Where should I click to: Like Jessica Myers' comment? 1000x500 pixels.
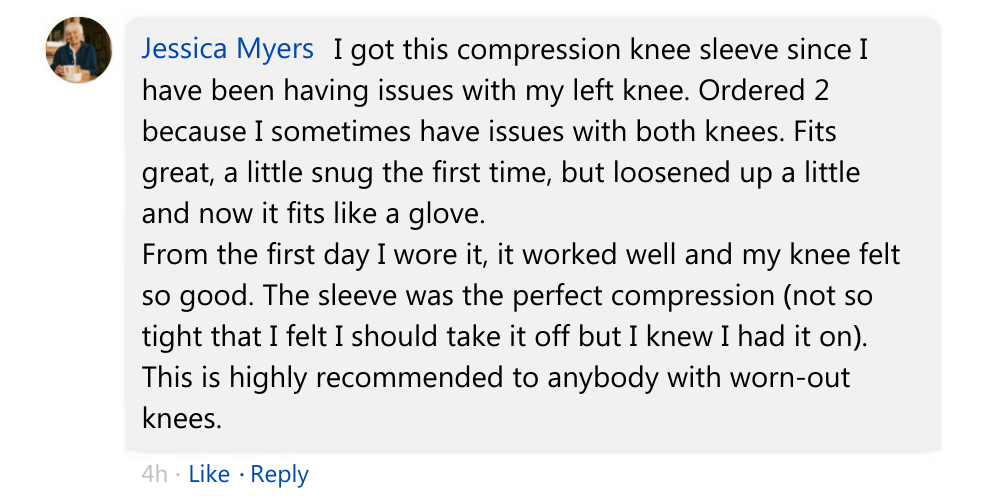209,474
